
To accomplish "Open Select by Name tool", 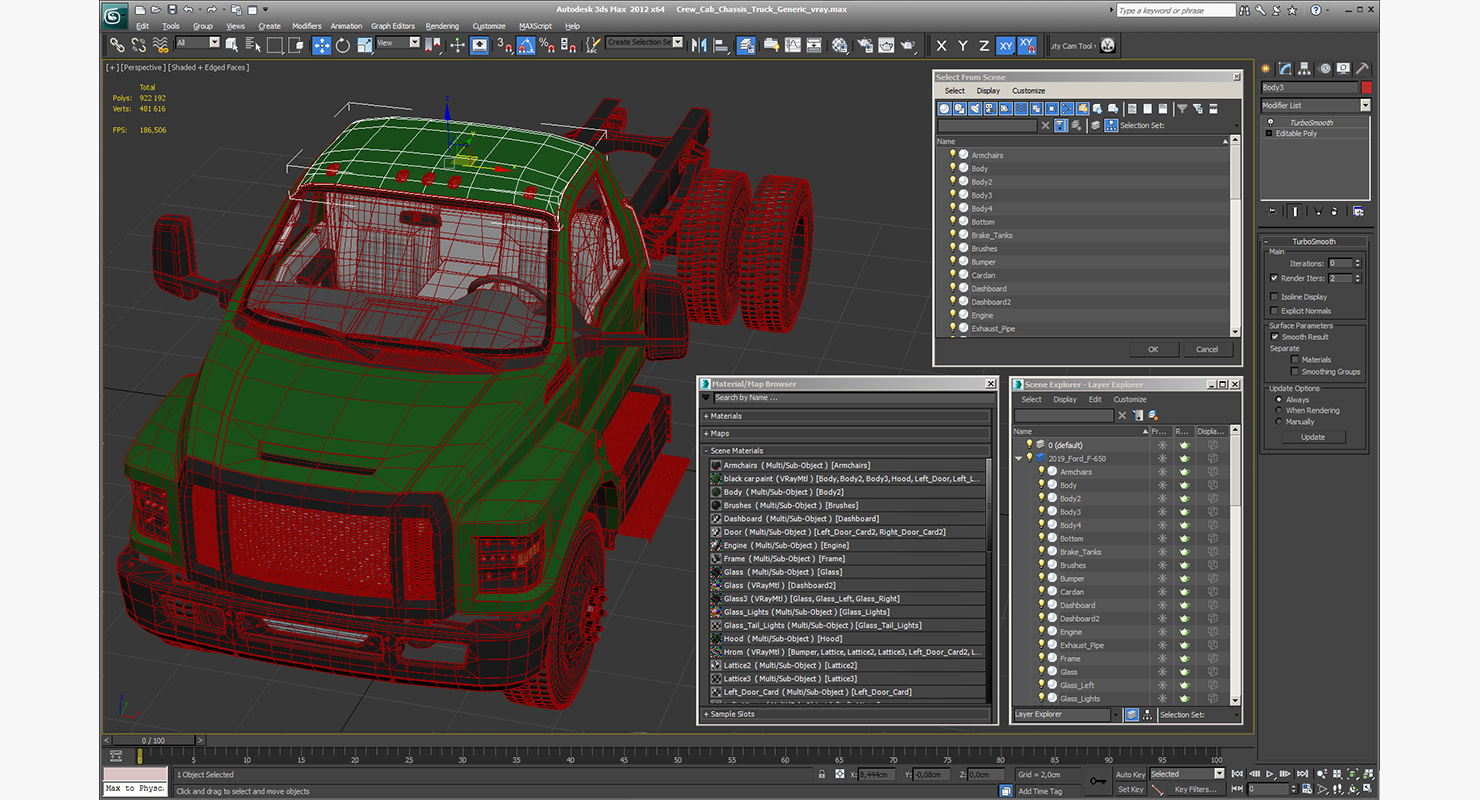I will point(252,45).
